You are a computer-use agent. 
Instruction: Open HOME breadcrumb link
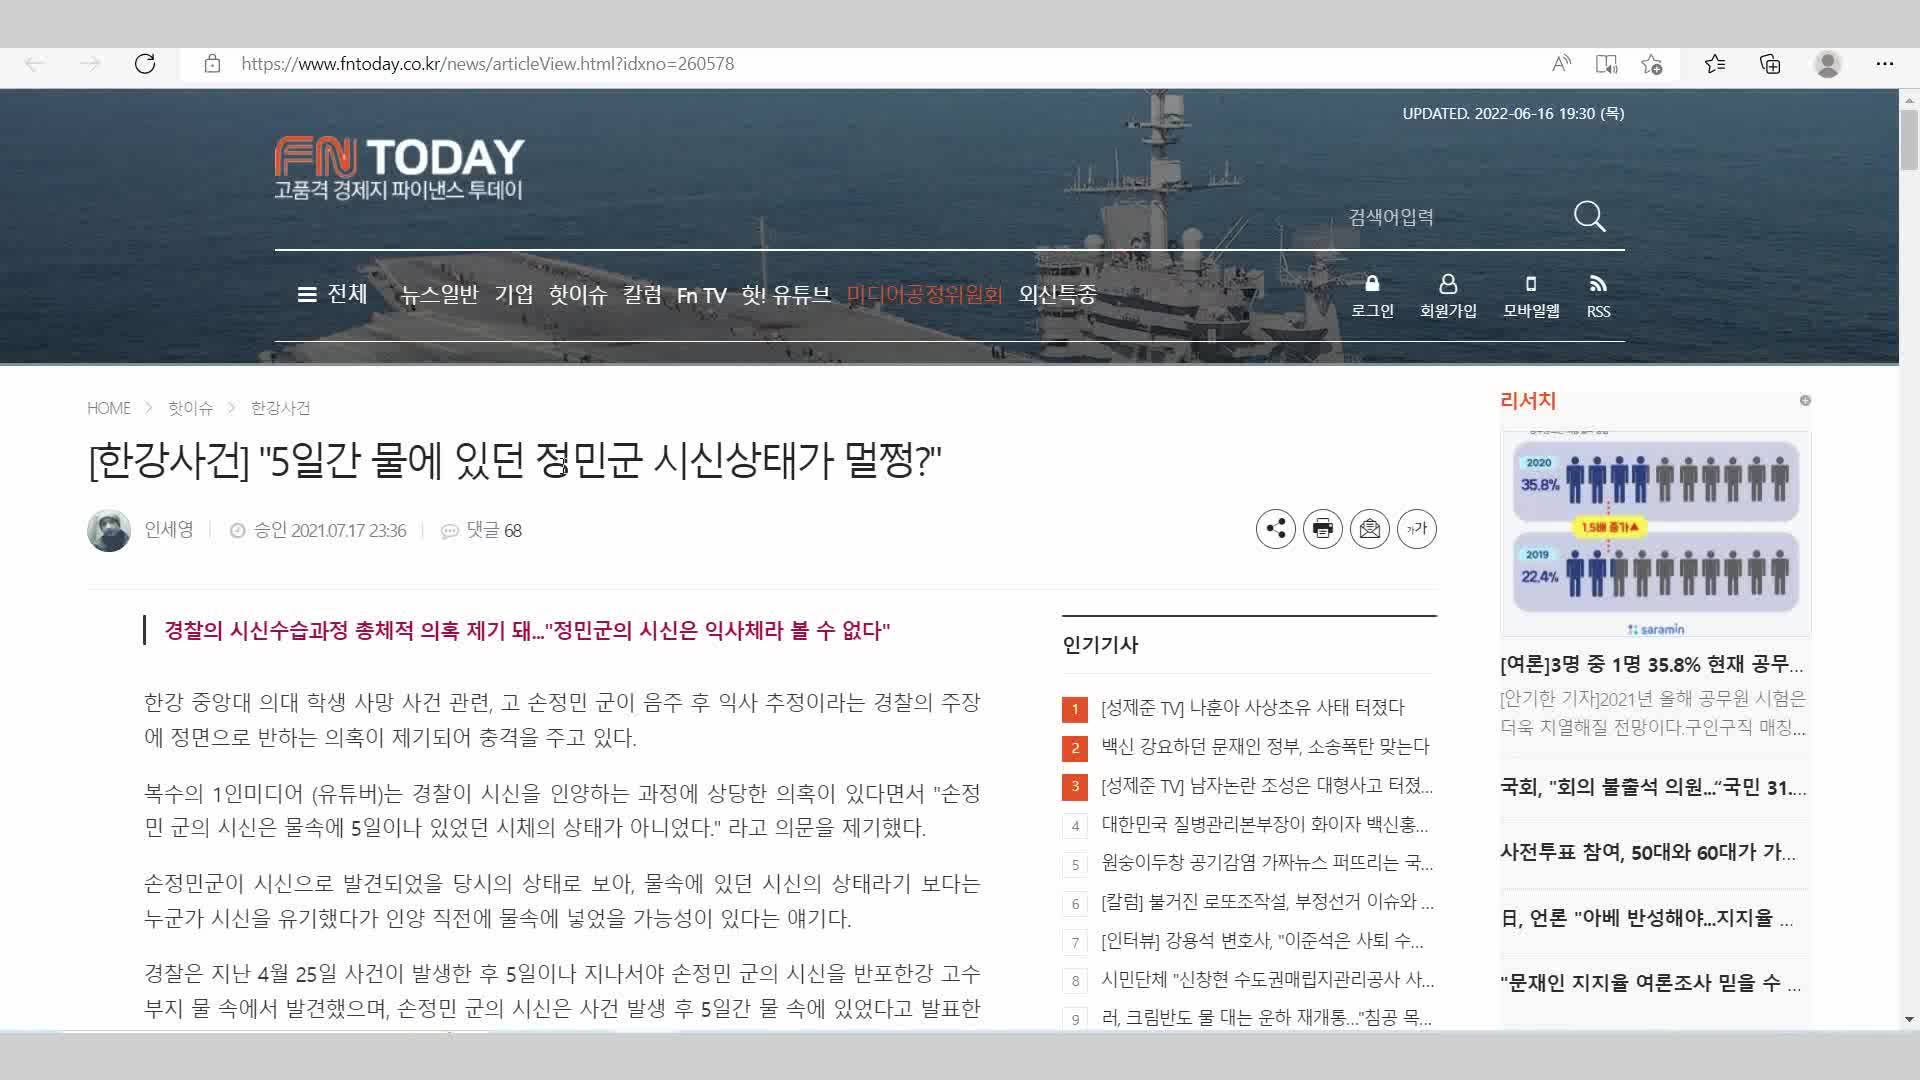pos(109,408)
